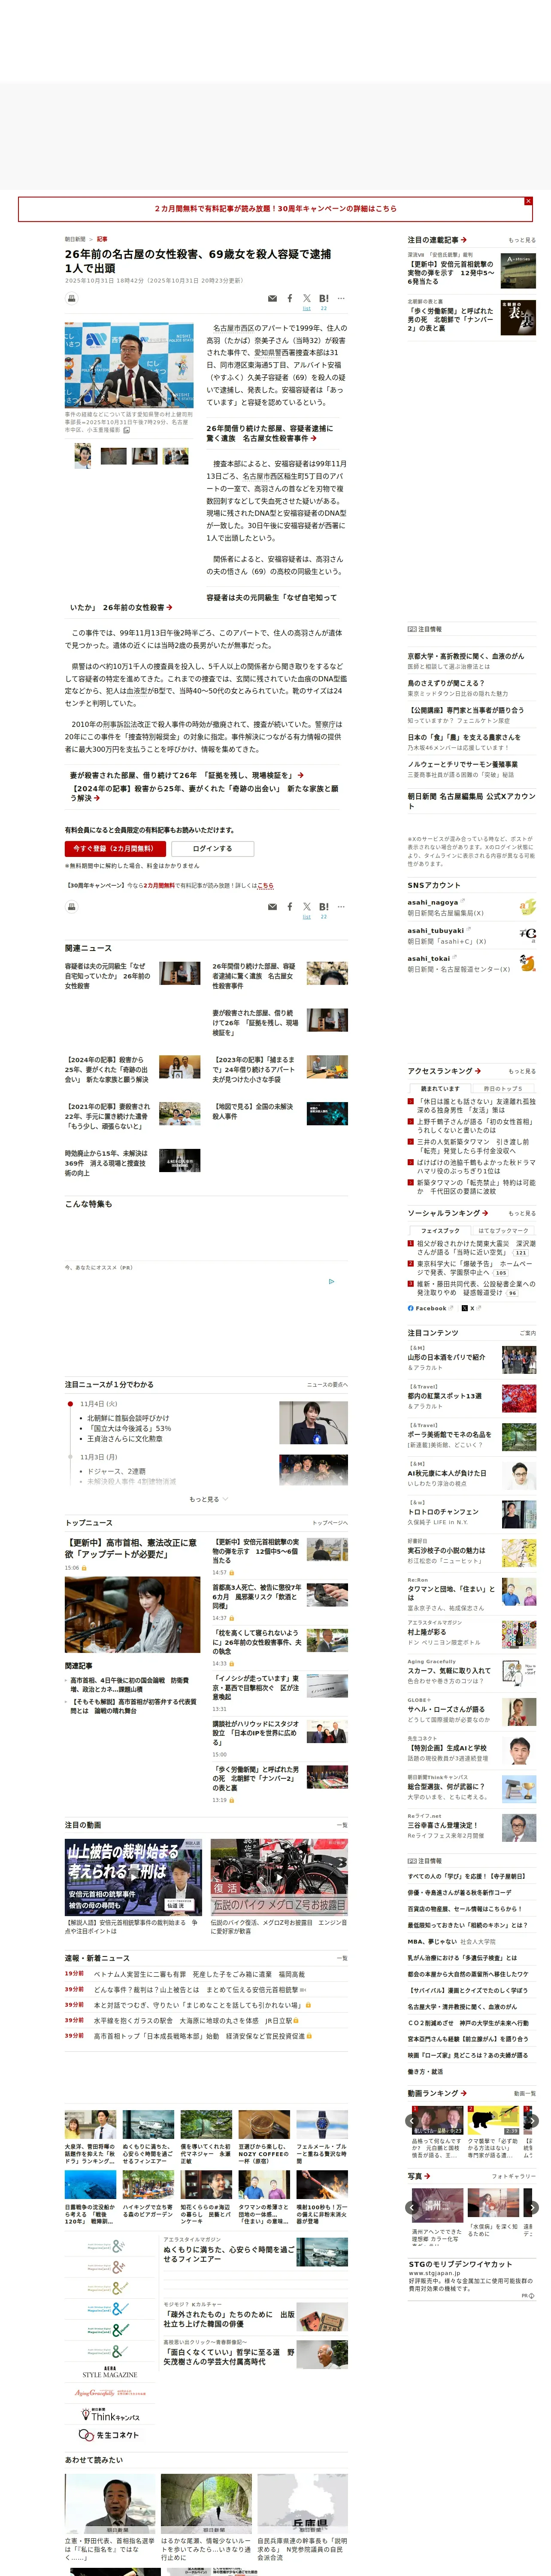Open ベトナム人実習生に二審も有罪 breaking news
The image size is (551, 2576).
point(199,1975)
